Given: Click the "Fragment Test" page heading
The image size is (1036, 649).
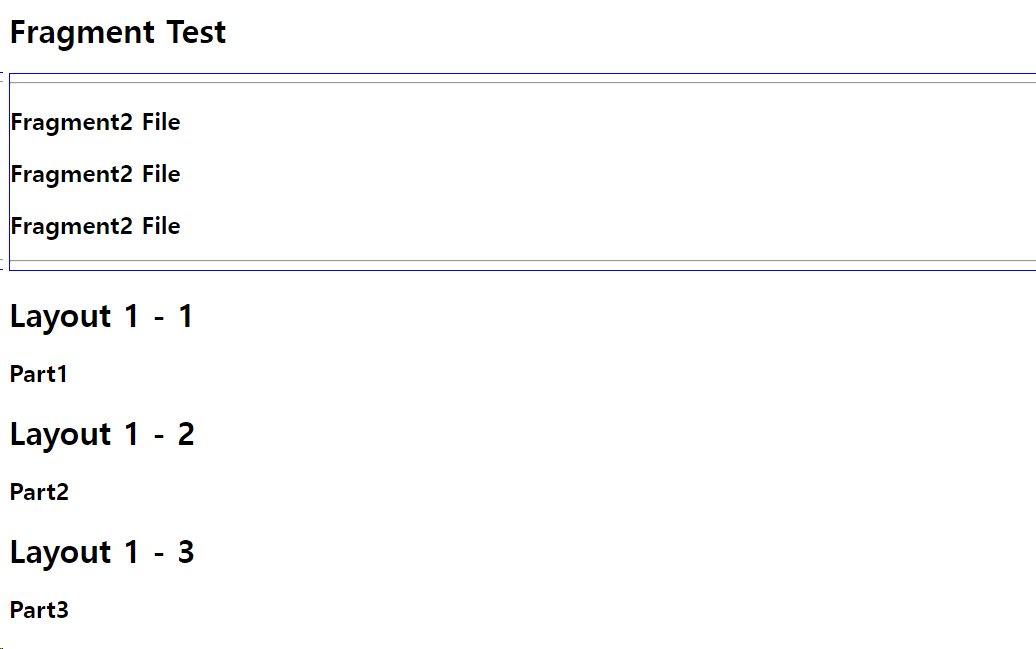Looking at the screenshot, I should pos(118,32).
